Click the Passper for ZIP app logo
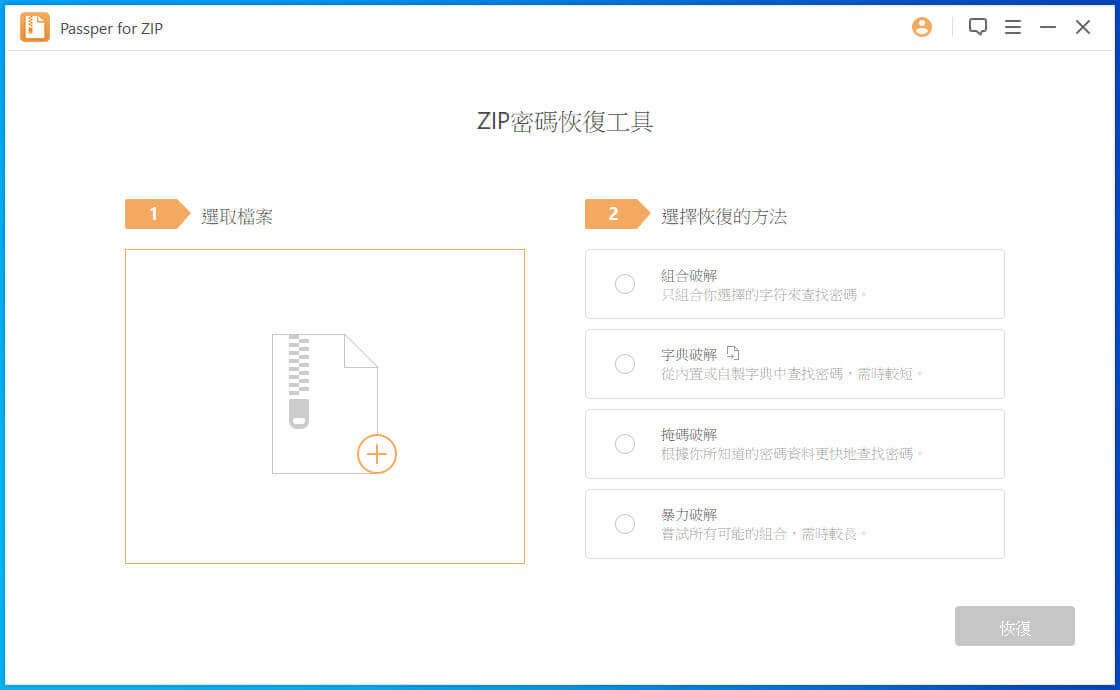The height and width of the screenshot is (690, 1120). tap(34, 27)
